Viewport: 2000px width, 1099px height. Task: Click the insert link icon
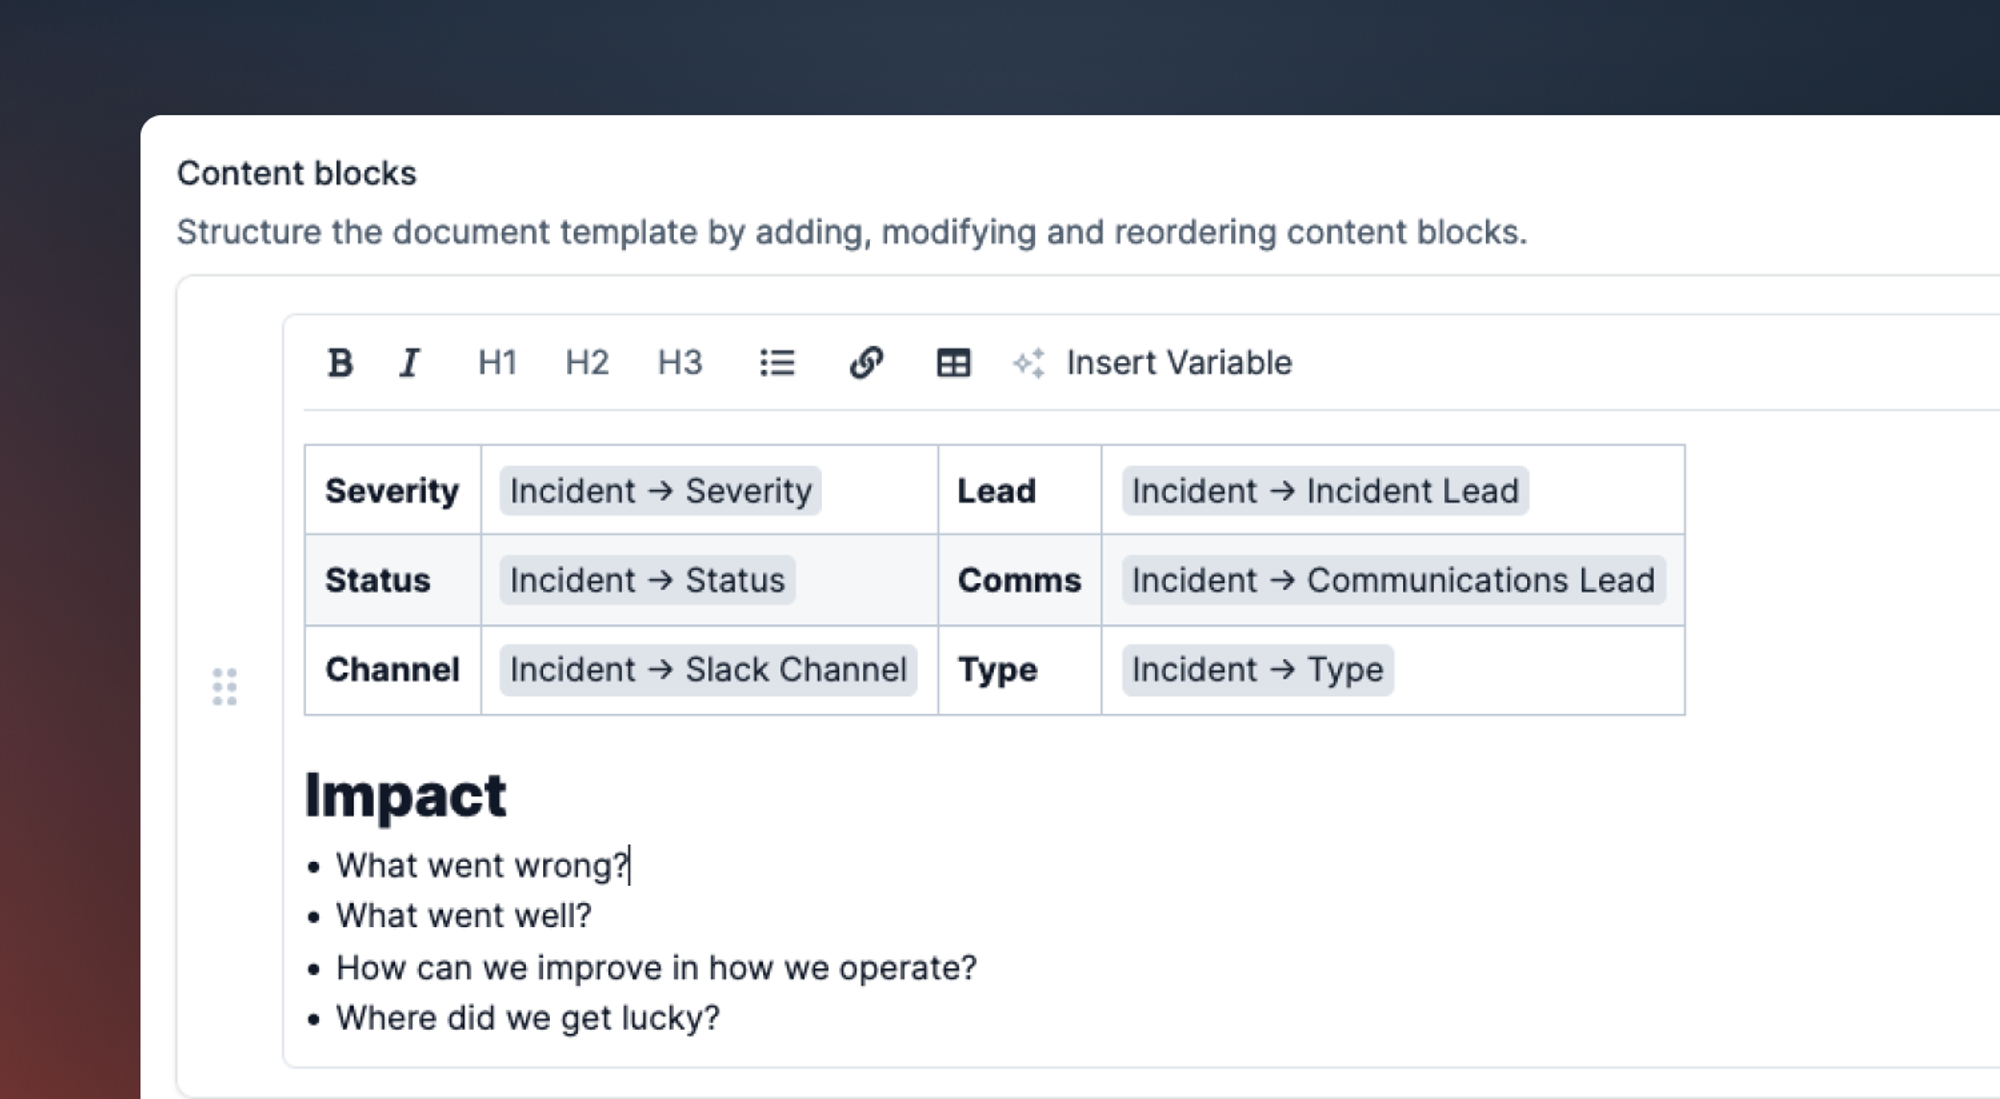[866, 363]
